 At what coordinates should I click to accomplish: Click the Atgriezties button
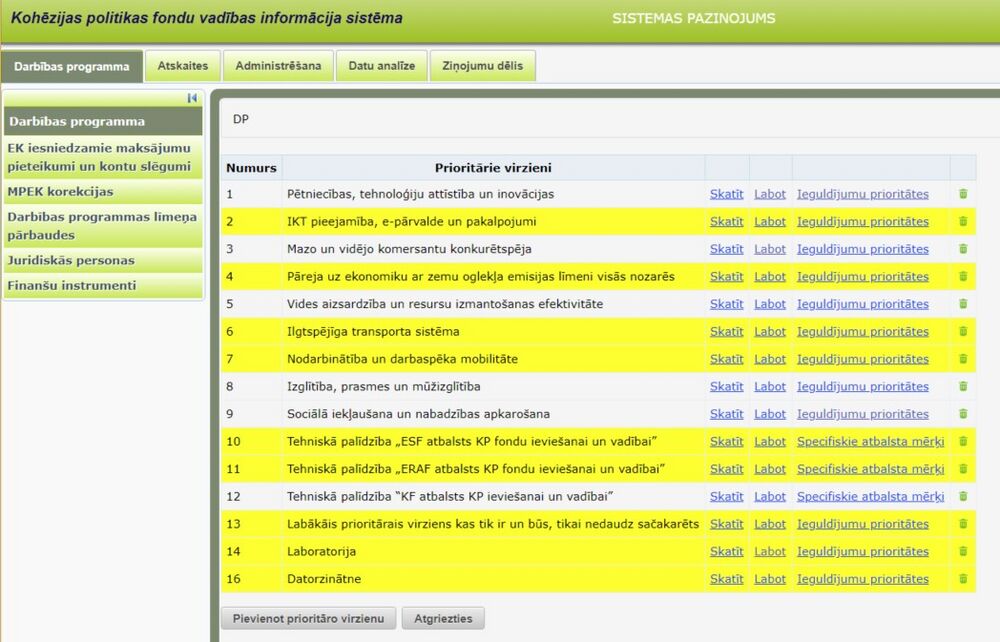[x=443, y=618]
